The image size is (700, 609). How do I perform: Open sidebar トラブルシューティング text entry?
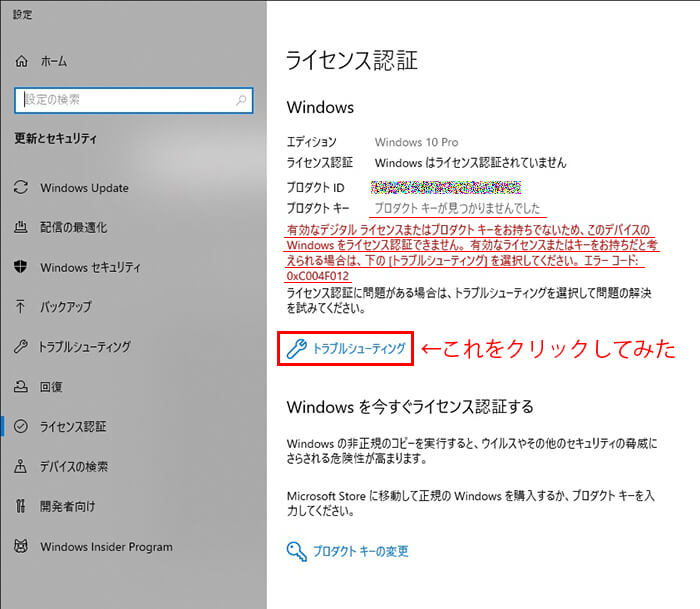click(85, 347)
